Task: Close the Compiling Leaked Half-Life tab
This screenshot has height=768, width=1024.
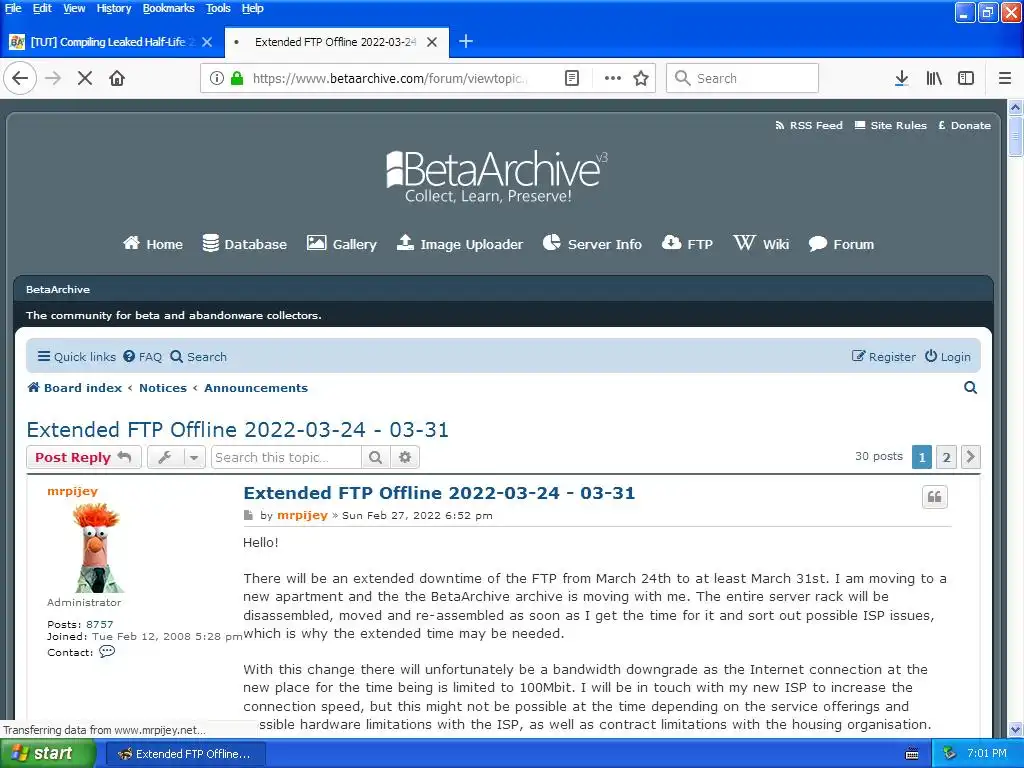Action: click(207, 42)
